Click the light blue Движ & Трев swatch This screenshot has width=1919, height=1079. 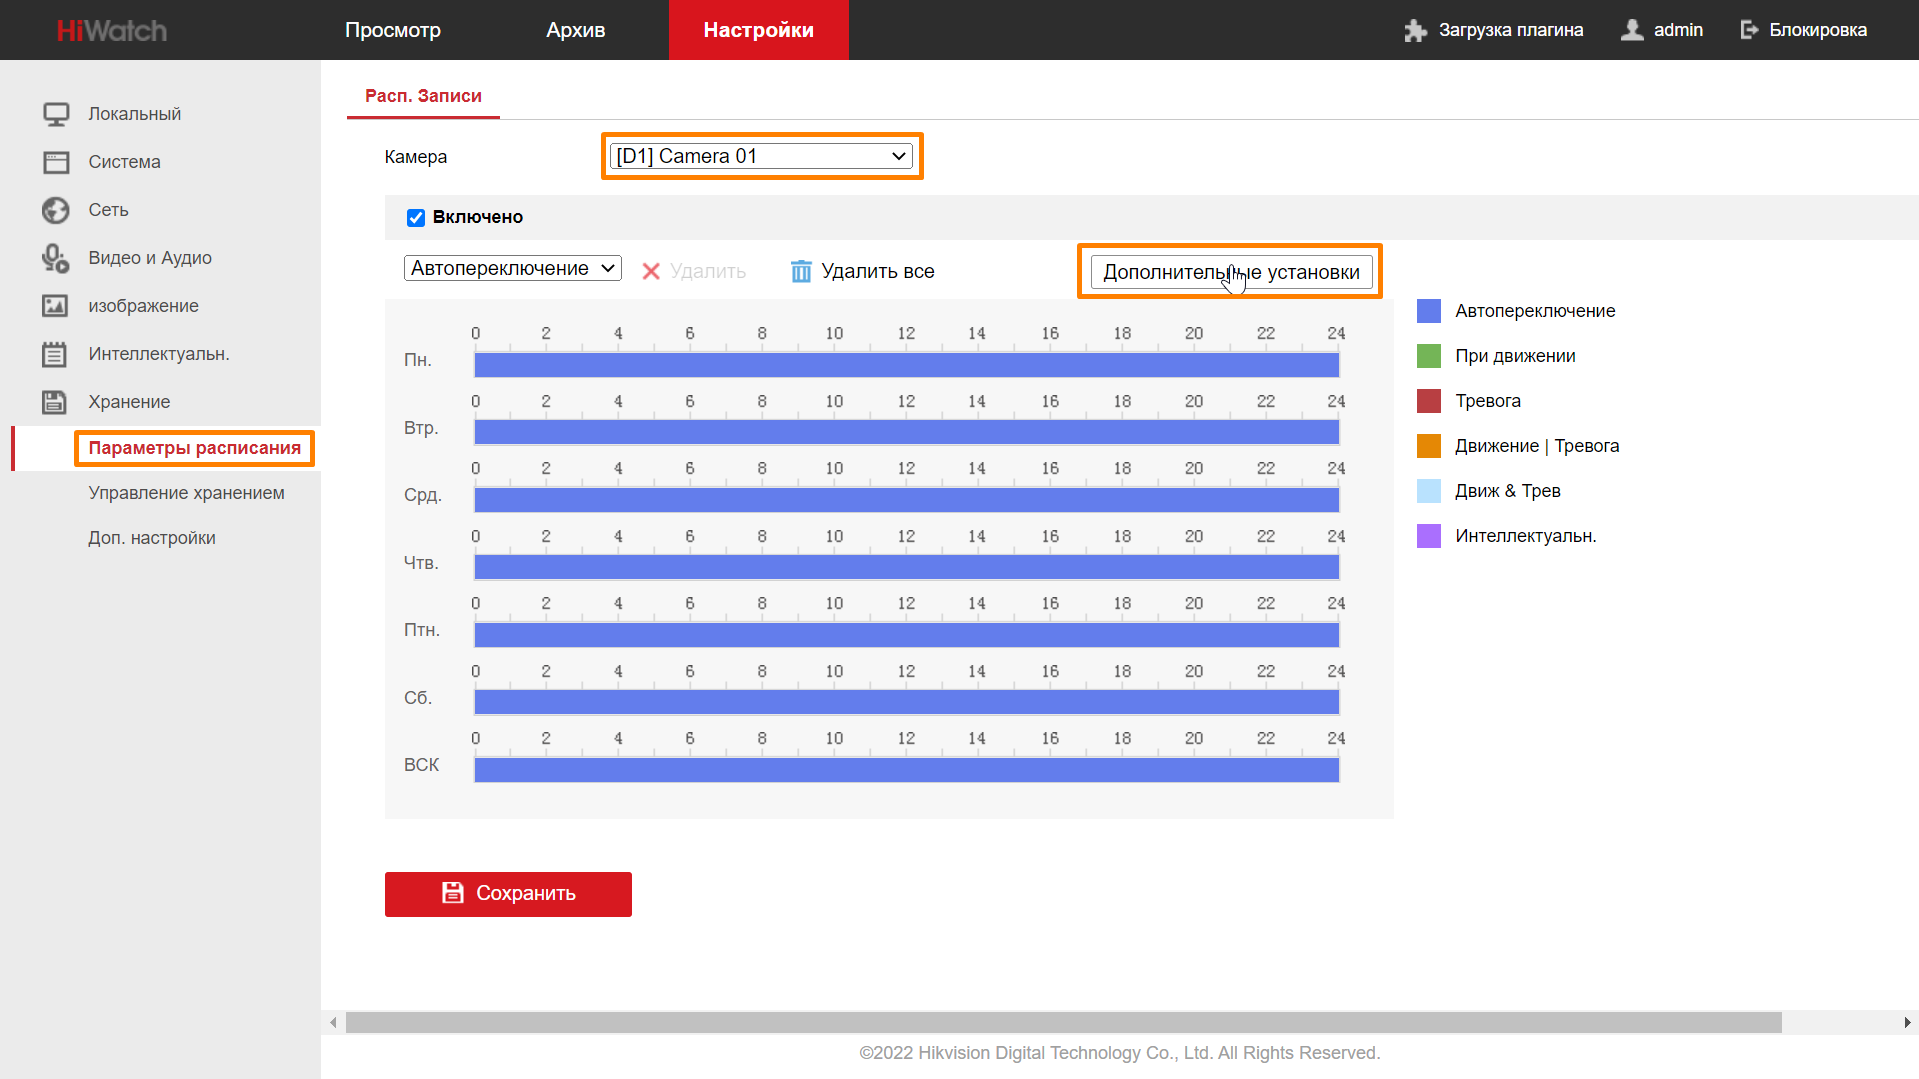(x=1429, y=491)
